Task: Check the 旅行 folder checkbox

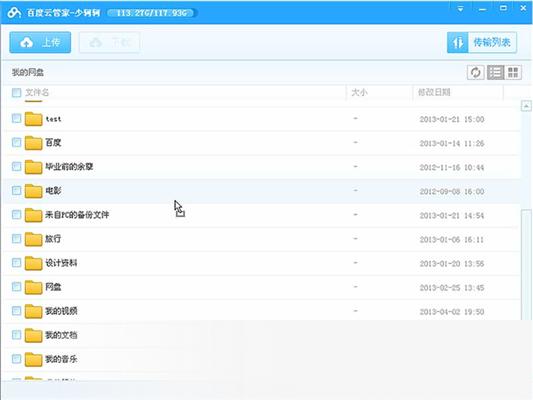Action: pyautogui.click(x=16, y=239)
